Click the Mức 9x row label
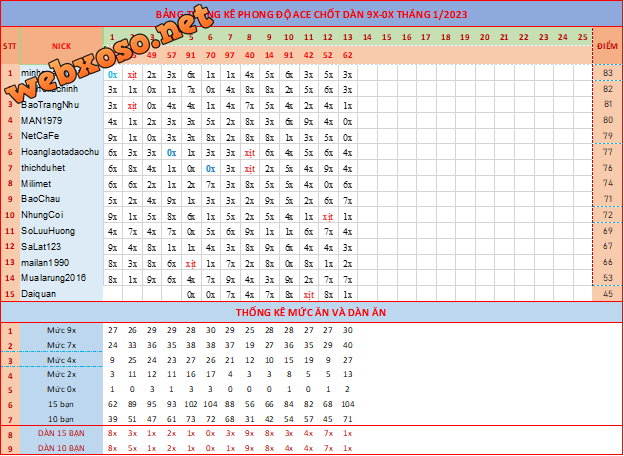This screenshot has height=456, width=624. click(x=61, y=330)
